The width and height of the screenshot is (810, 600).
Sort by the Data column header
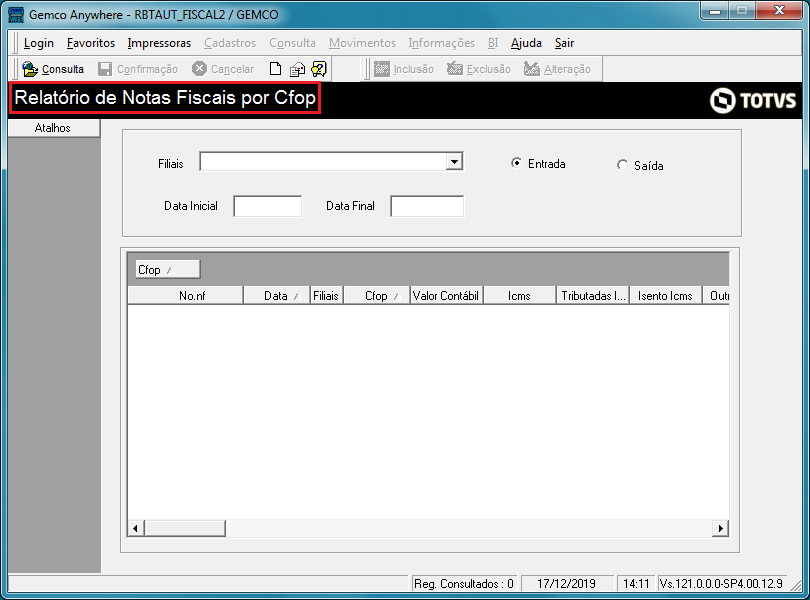[x=276, y=296]
